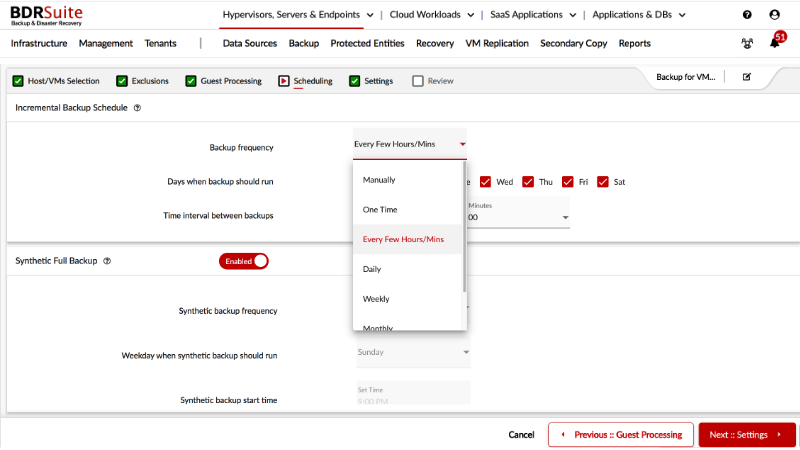
Task: Click Next :: Settings button
Action: pyautogui.click(x=746, y=435)
